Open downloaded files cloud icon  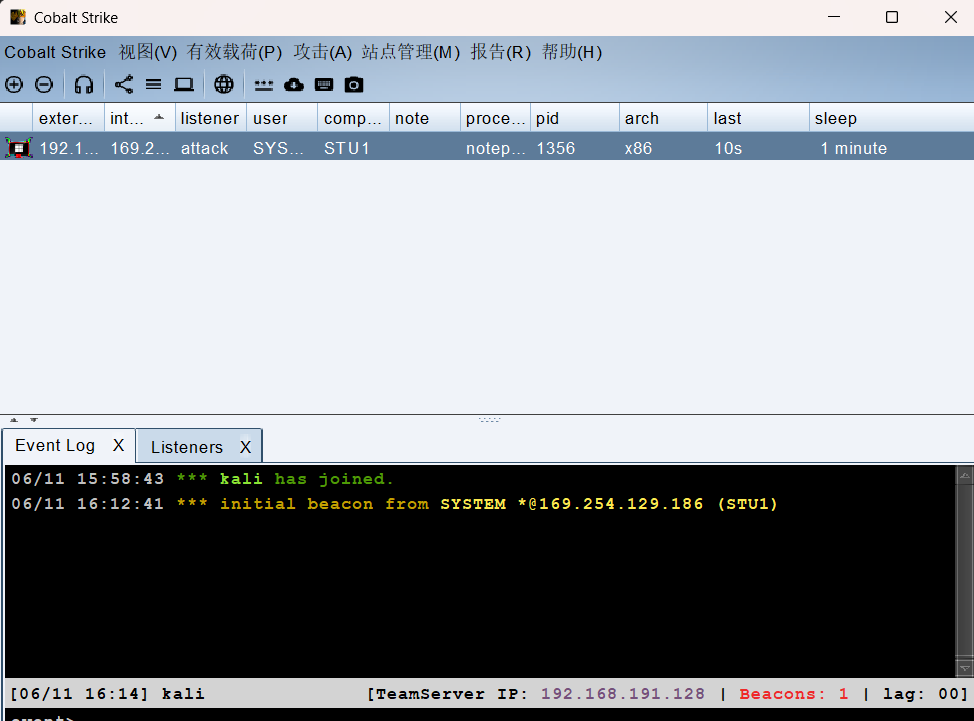[x=294, y=84]
